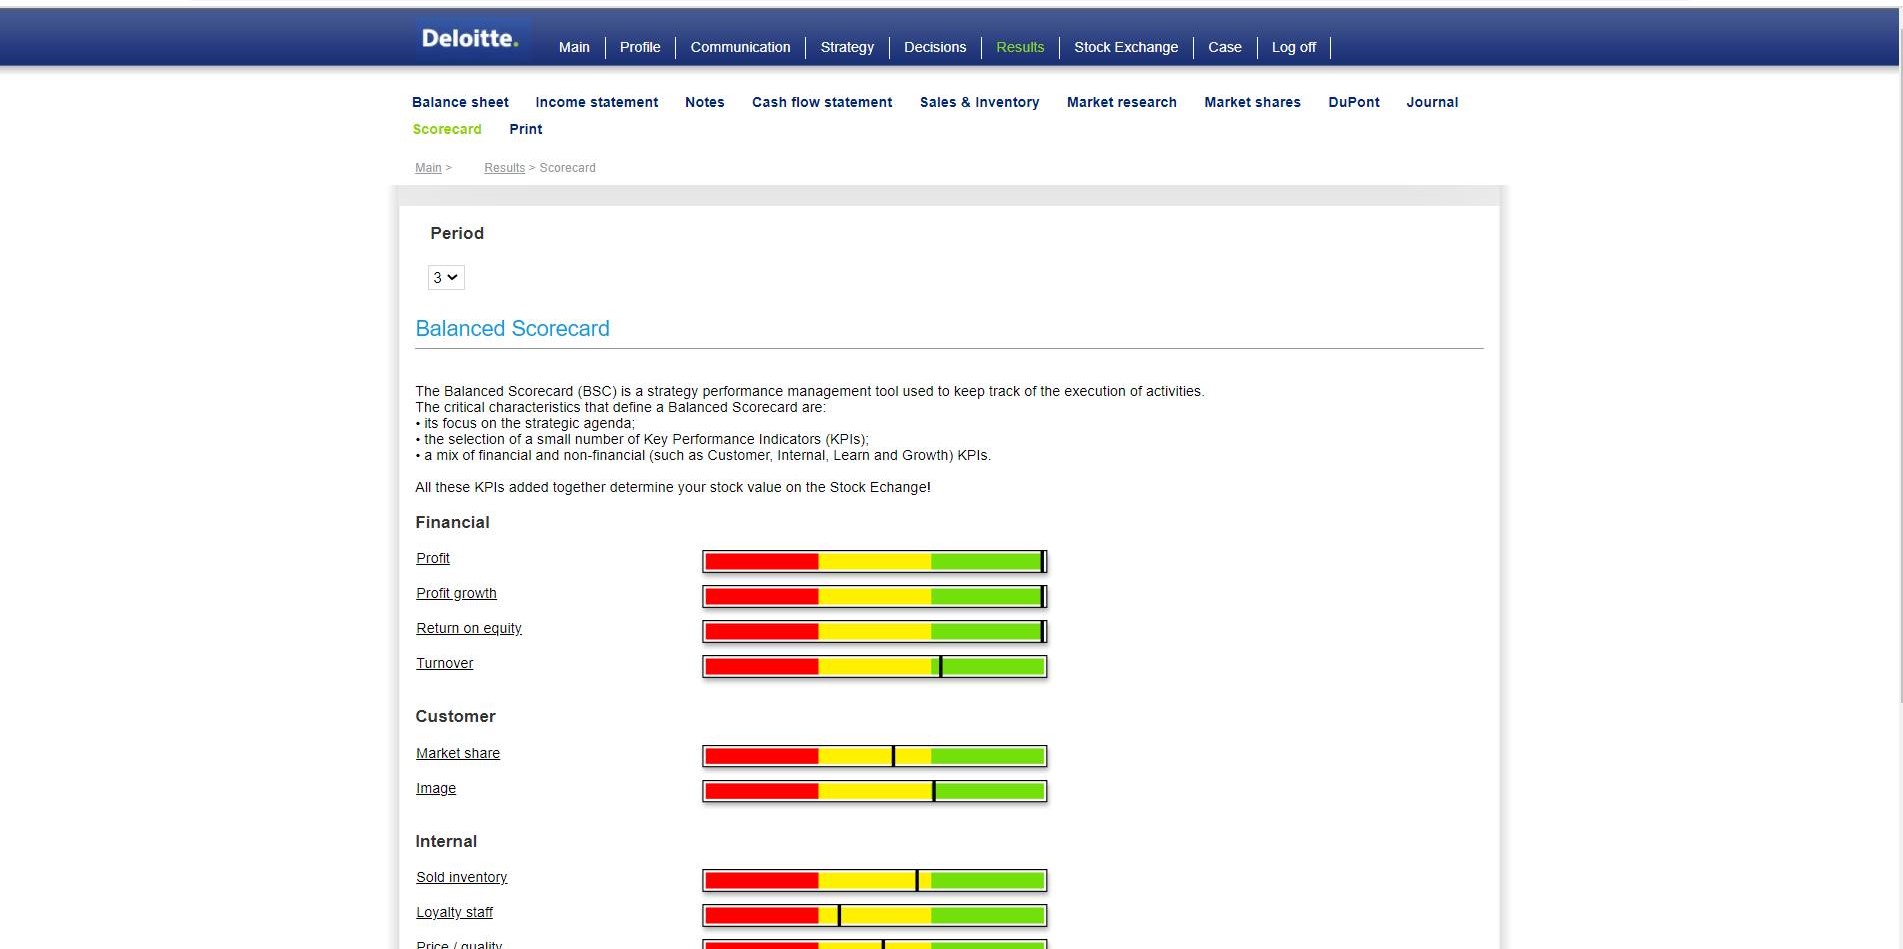Open the Market research tab
1903x949 pixels.
click(x=1121, y=102)
